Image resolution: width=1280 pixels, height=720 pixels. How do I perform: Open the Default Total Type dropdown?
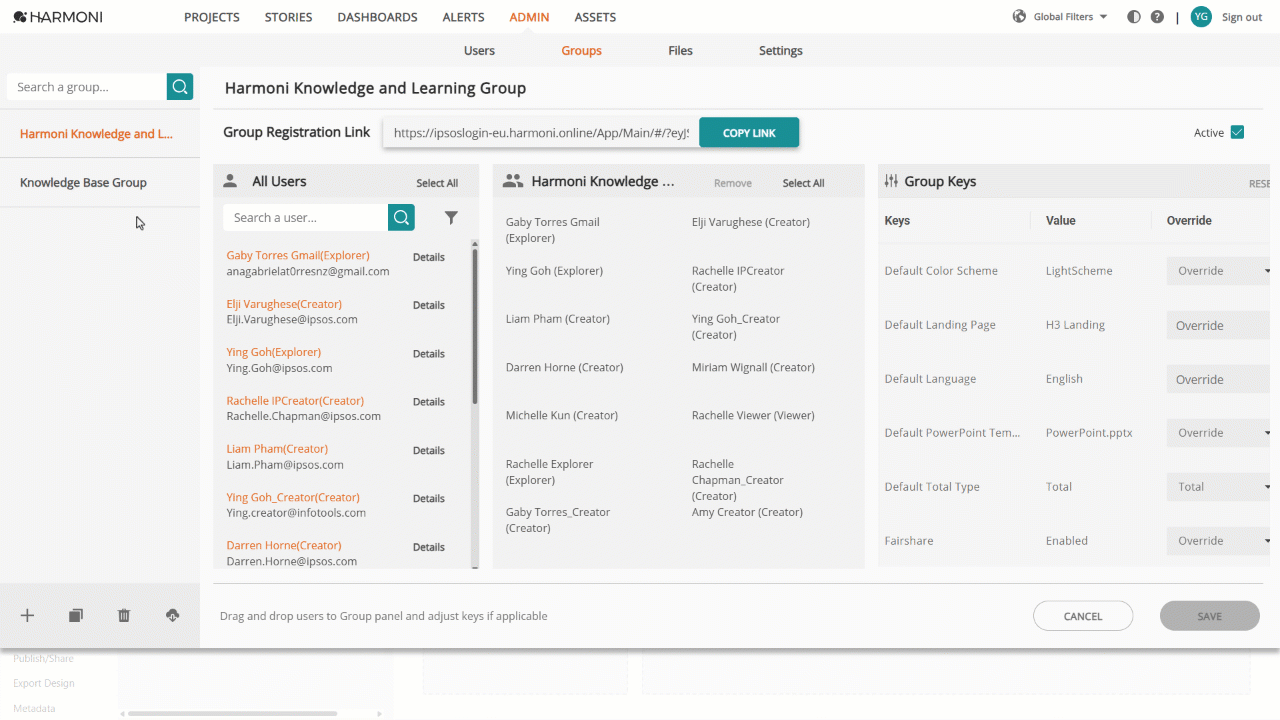[1219, 487]
